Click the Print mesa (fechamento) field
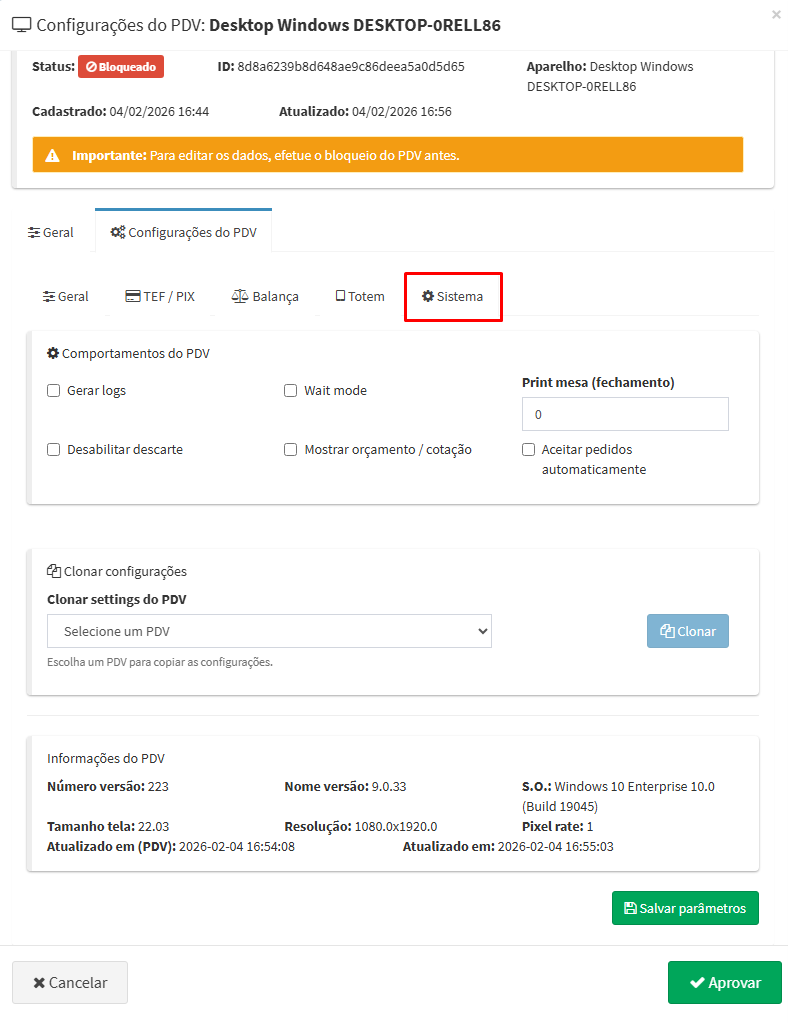The height and width of the screenshot is (1023, 788). 625,414
